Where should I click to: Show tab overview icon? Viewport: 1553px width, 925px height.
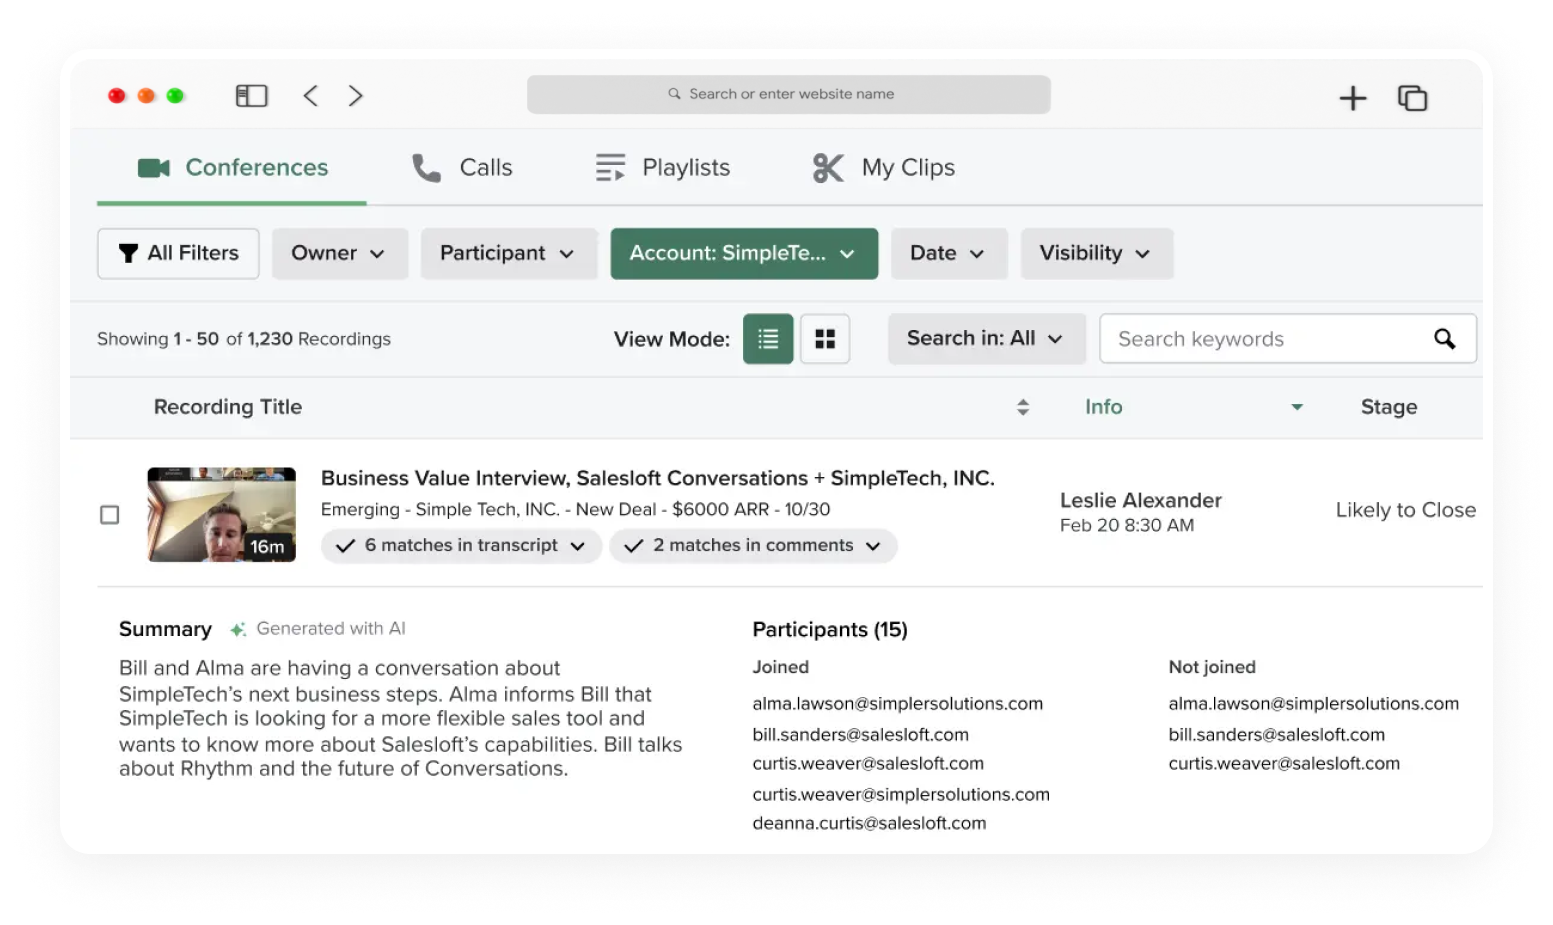coord(1412,98)
